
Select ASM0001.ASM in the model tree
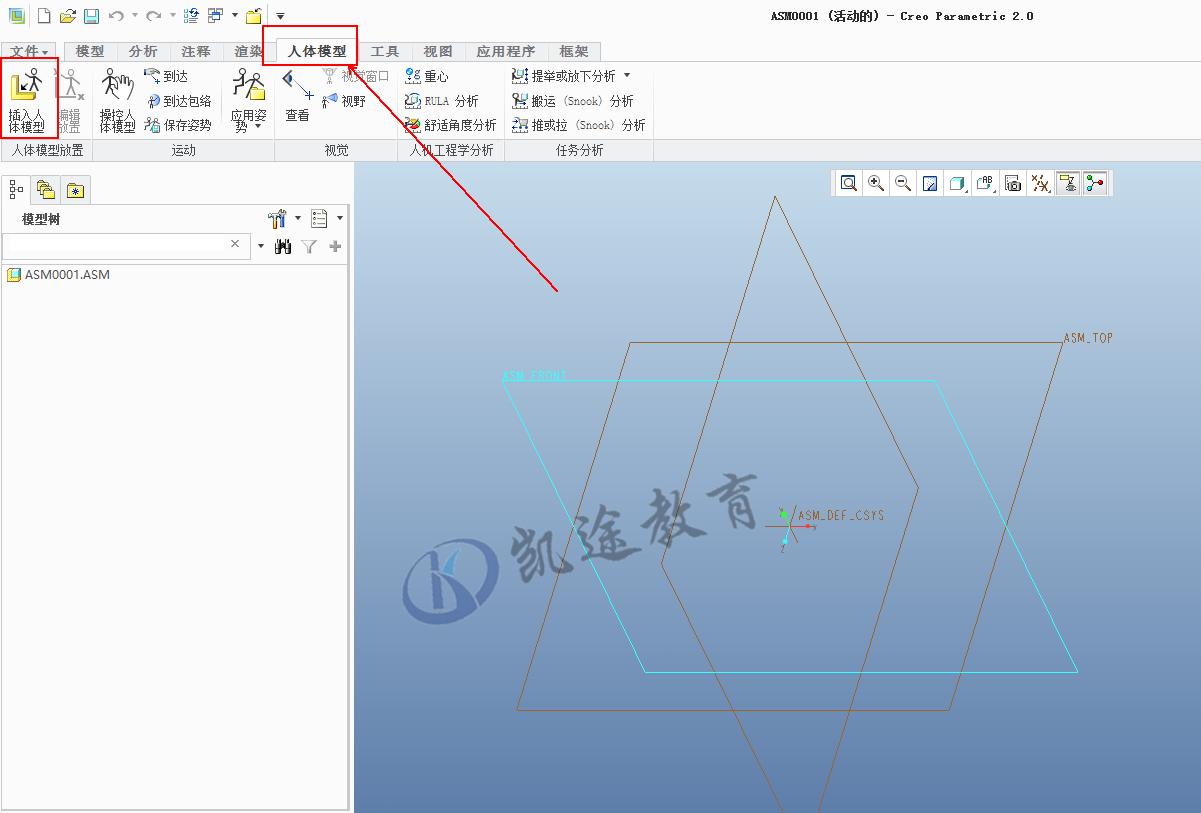[x=66, y=274]
